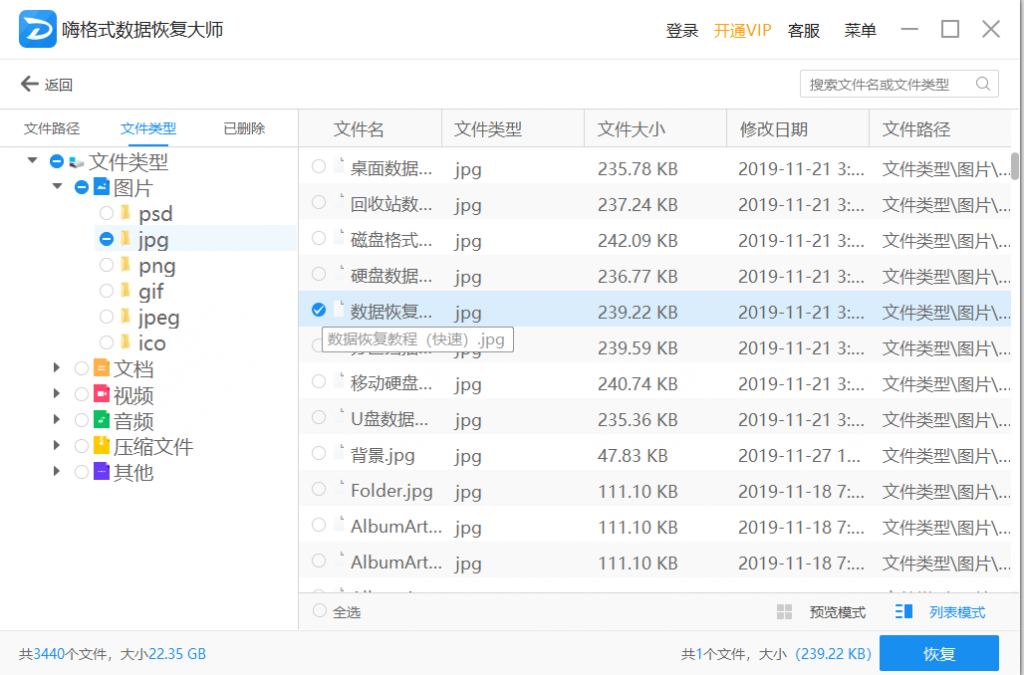Click the 图片 category icon
Screen dimensions: 1024x675
[101, 187]
